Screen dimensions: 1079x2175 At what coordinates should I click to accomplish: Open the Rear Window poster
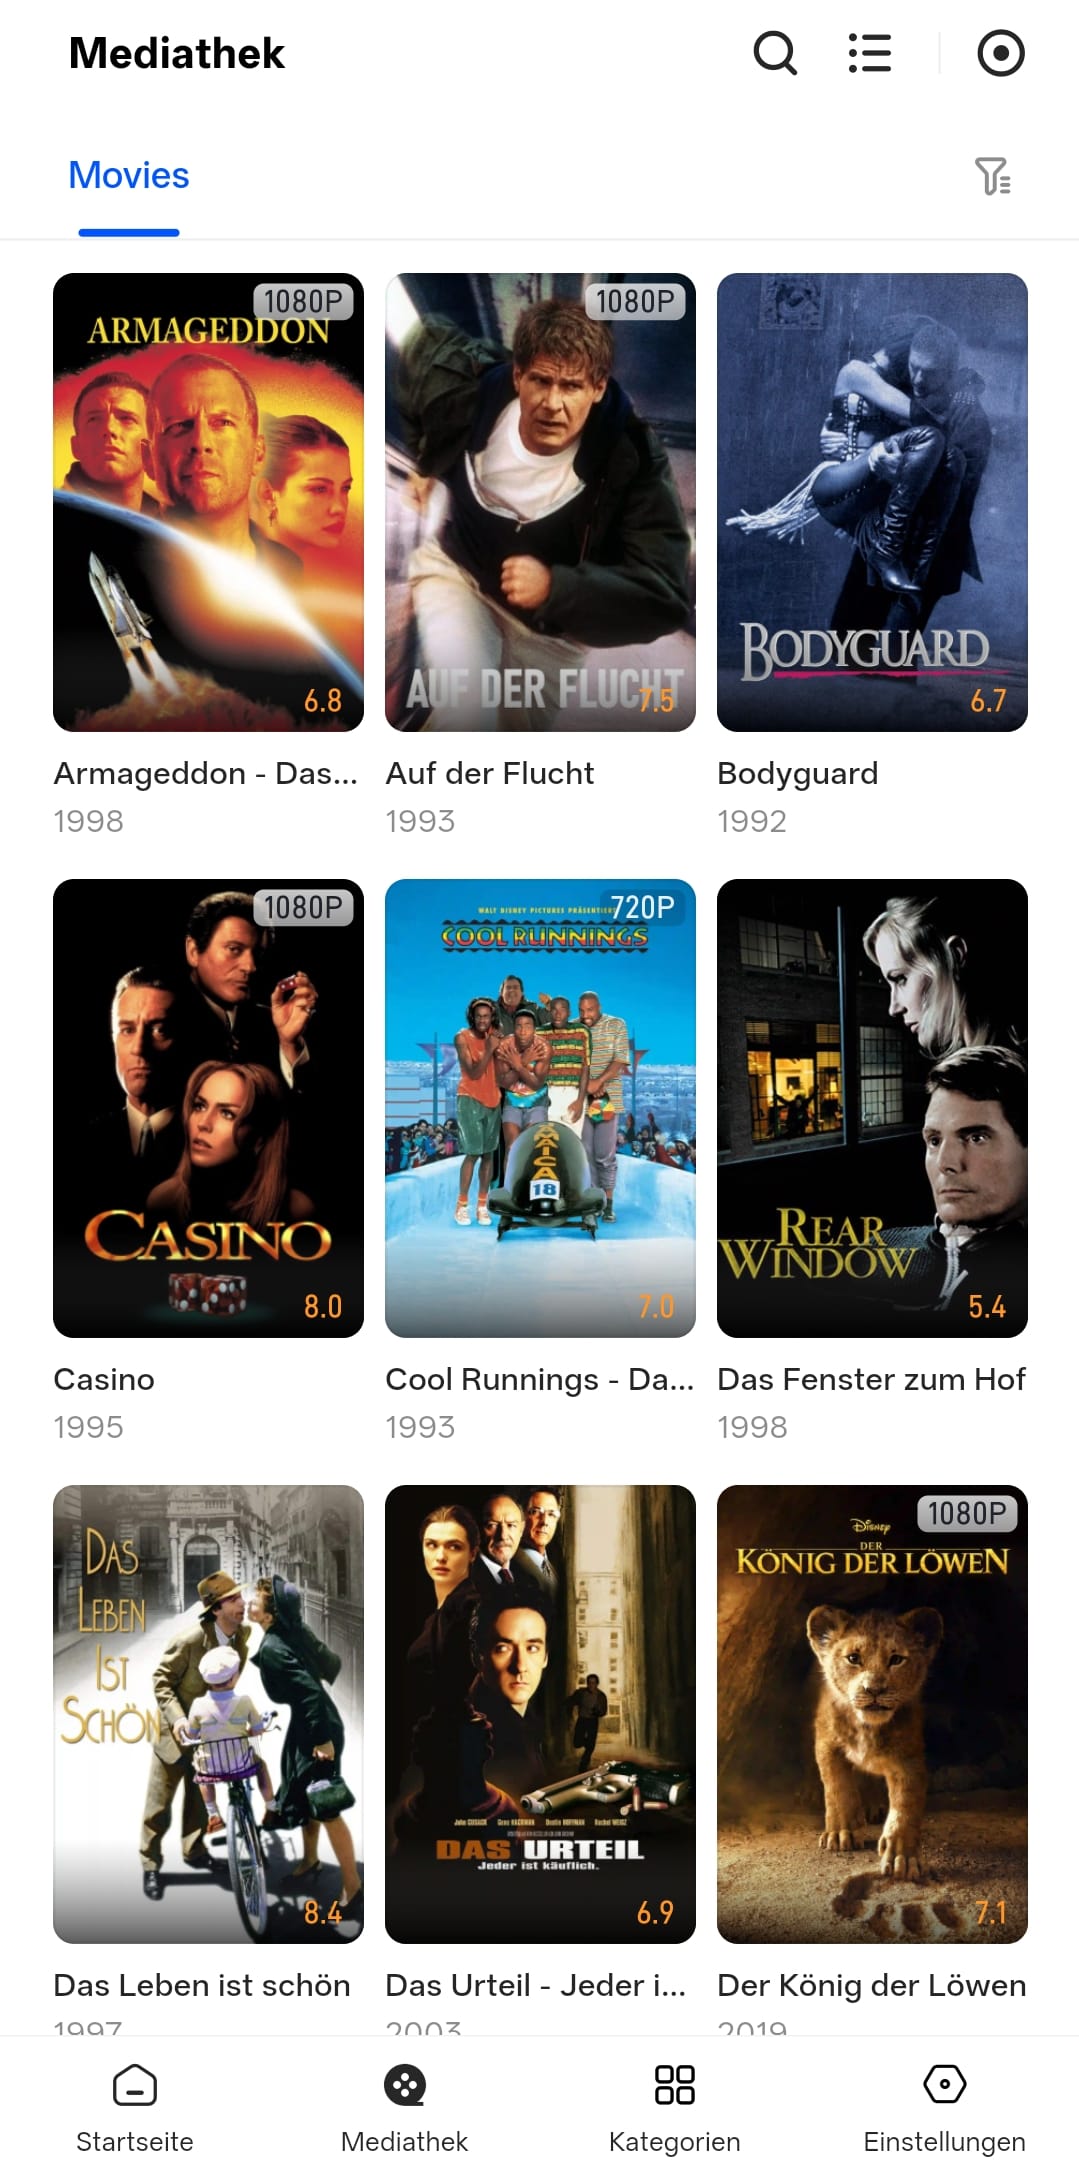(x=872, y=1108)
